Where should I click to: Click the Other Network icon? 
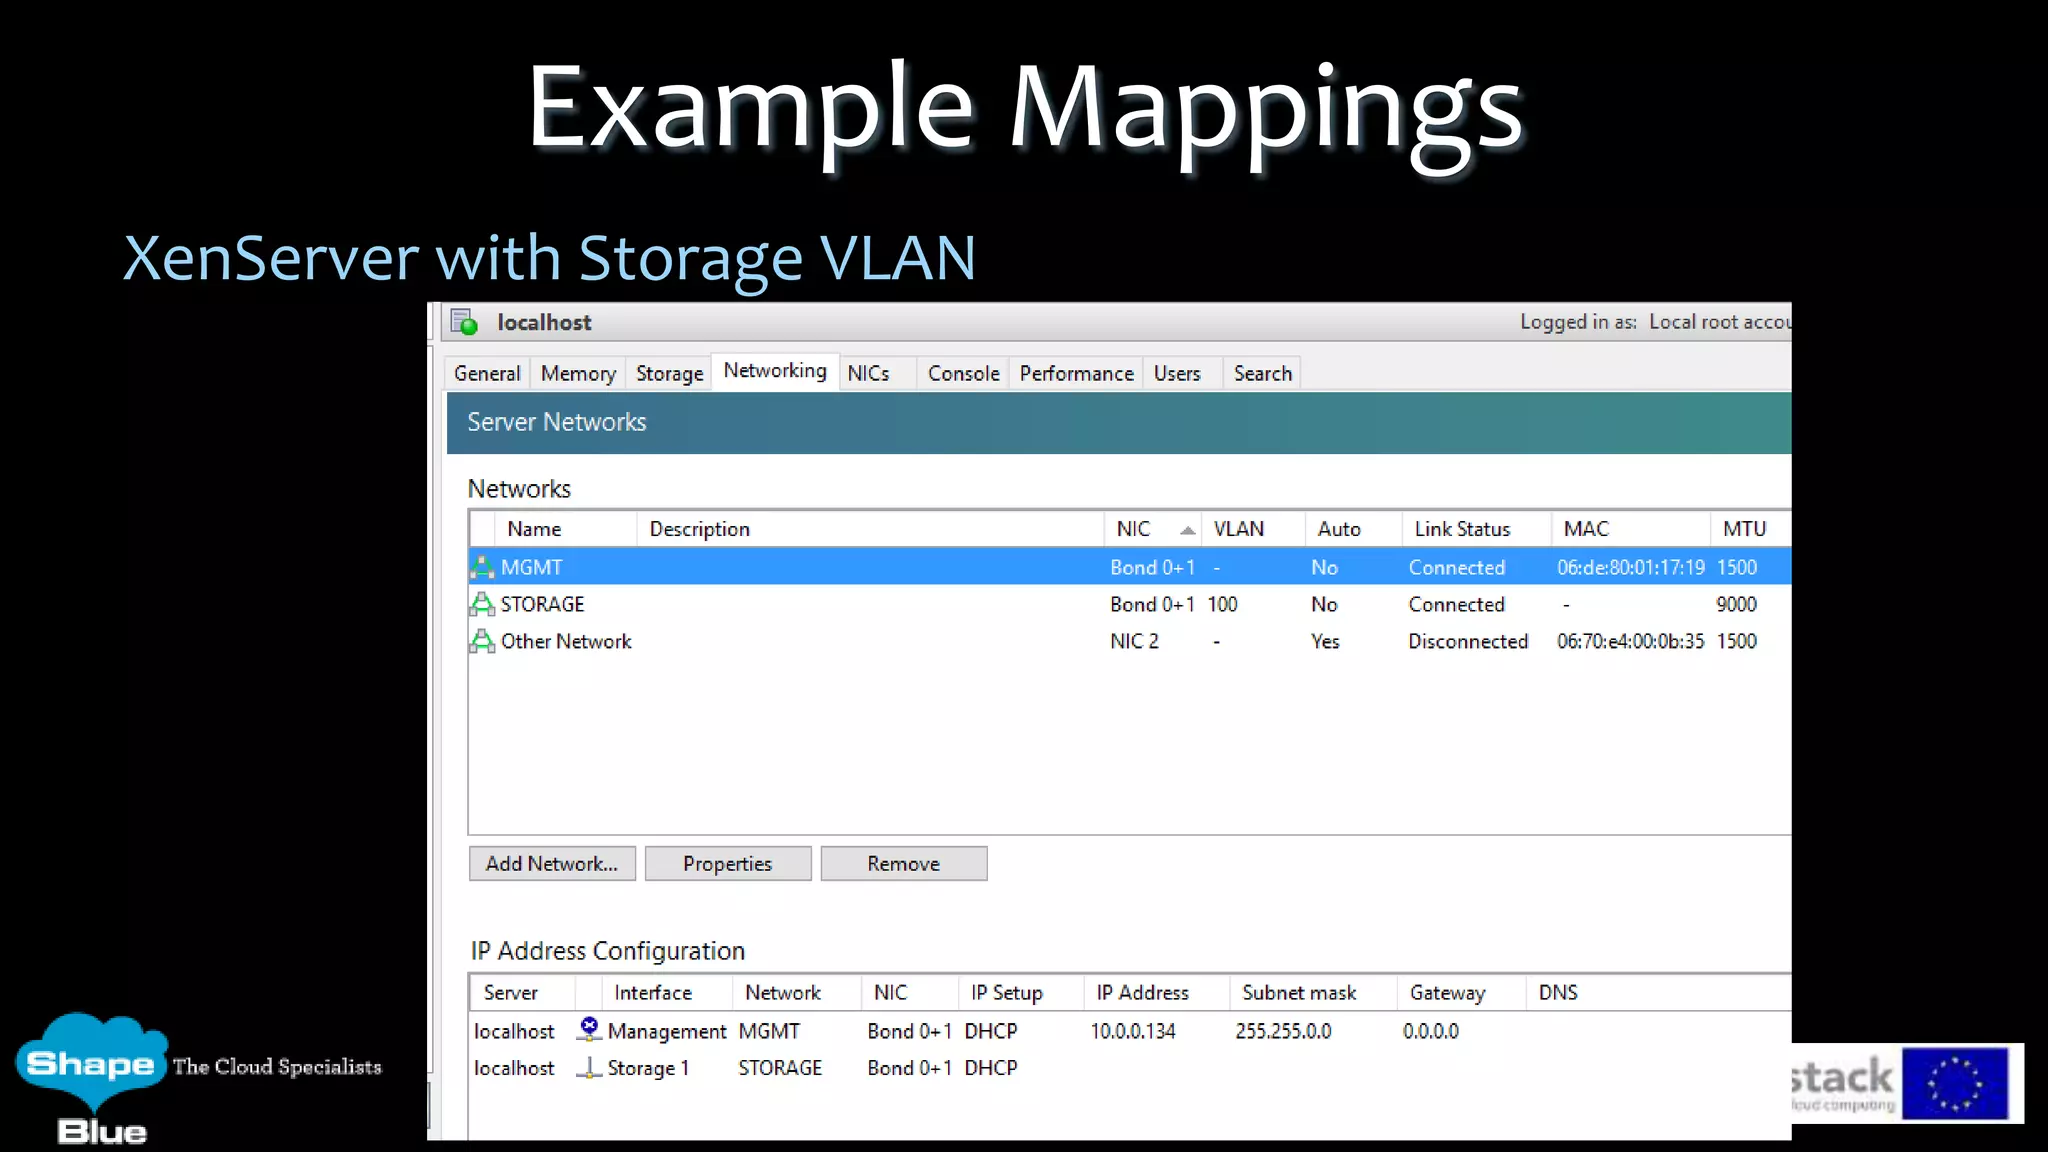click(482, 641)
